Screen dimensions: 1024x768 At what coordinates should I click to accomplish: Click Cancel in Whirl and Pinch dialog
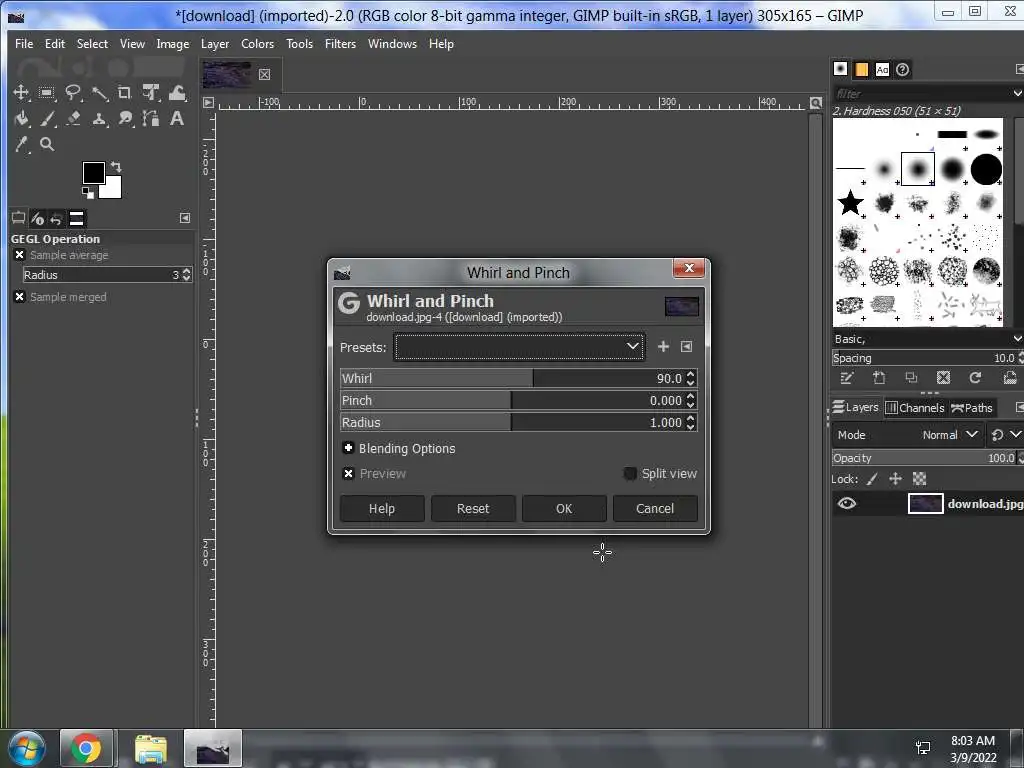click(x=655, y=509)
